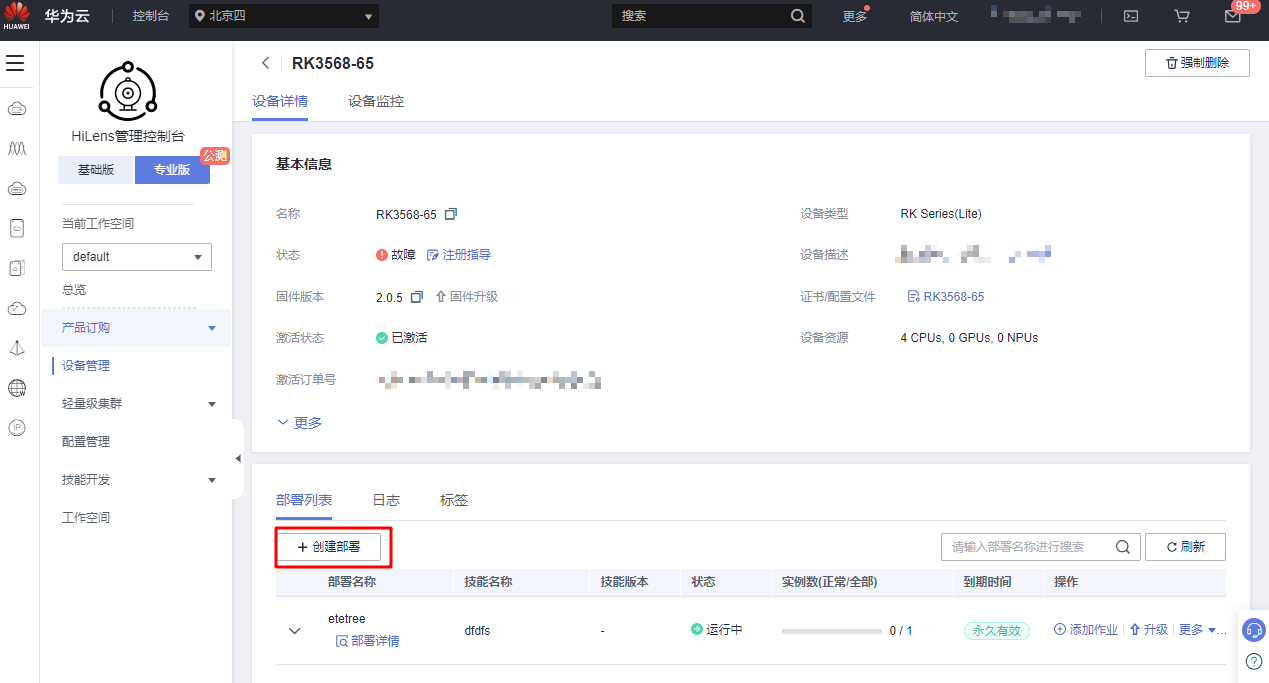Open 控制台 link in top bar
Image resolution: width=1269 pixels, height=683 pixels.
tap(151, 16)
